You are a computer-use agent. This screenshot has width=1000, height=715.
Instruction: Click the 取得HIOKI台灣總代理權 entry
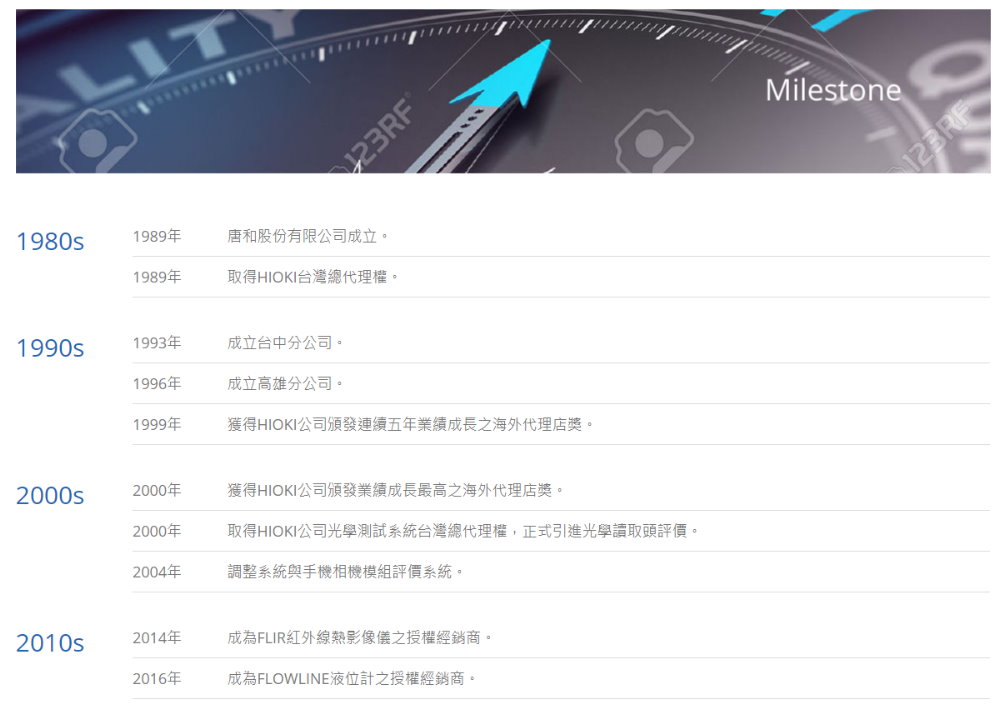(313, 277)
